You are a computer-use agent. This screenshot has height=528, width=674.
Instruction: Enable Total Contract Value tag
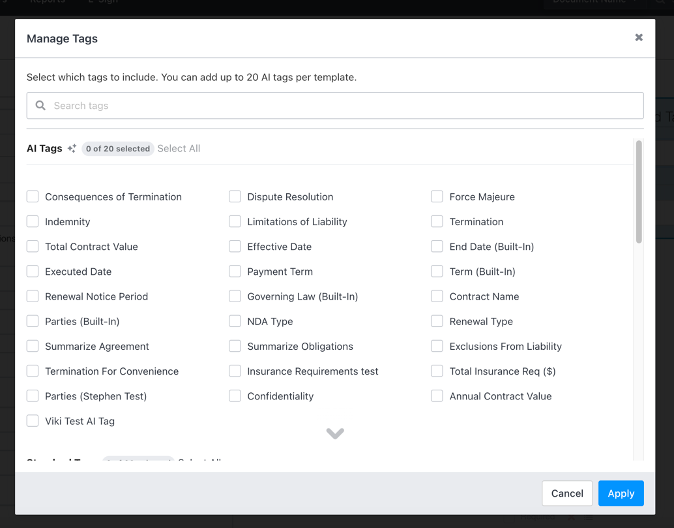pyautogui.click(x=33, y=246)
